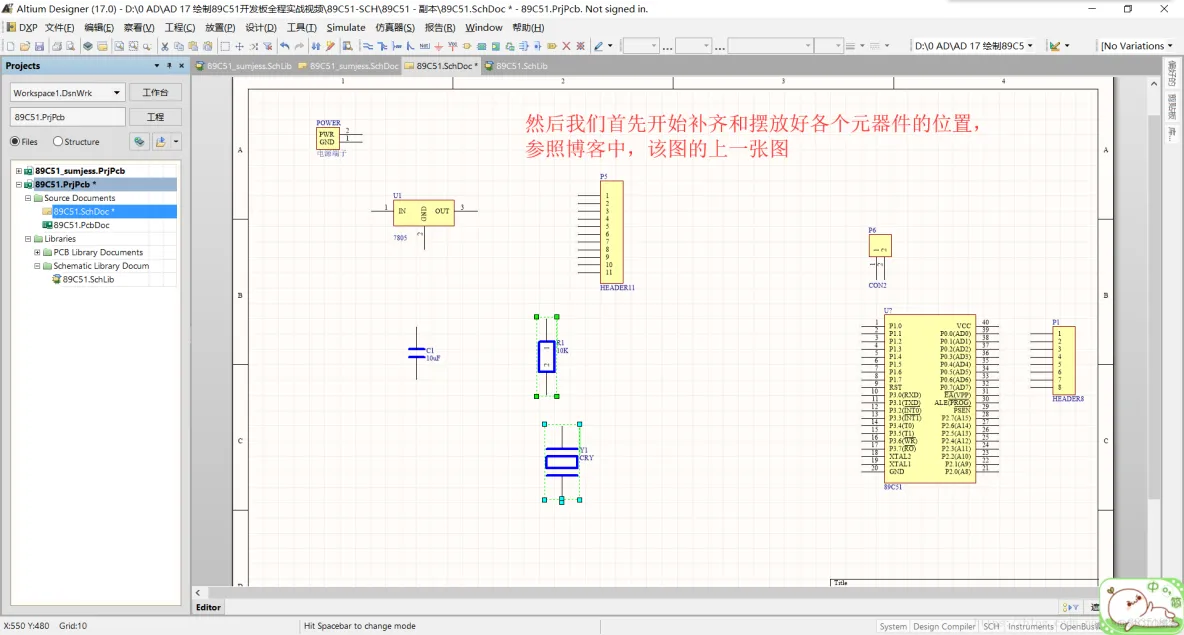Place a VCC power port

coord(453,46)
